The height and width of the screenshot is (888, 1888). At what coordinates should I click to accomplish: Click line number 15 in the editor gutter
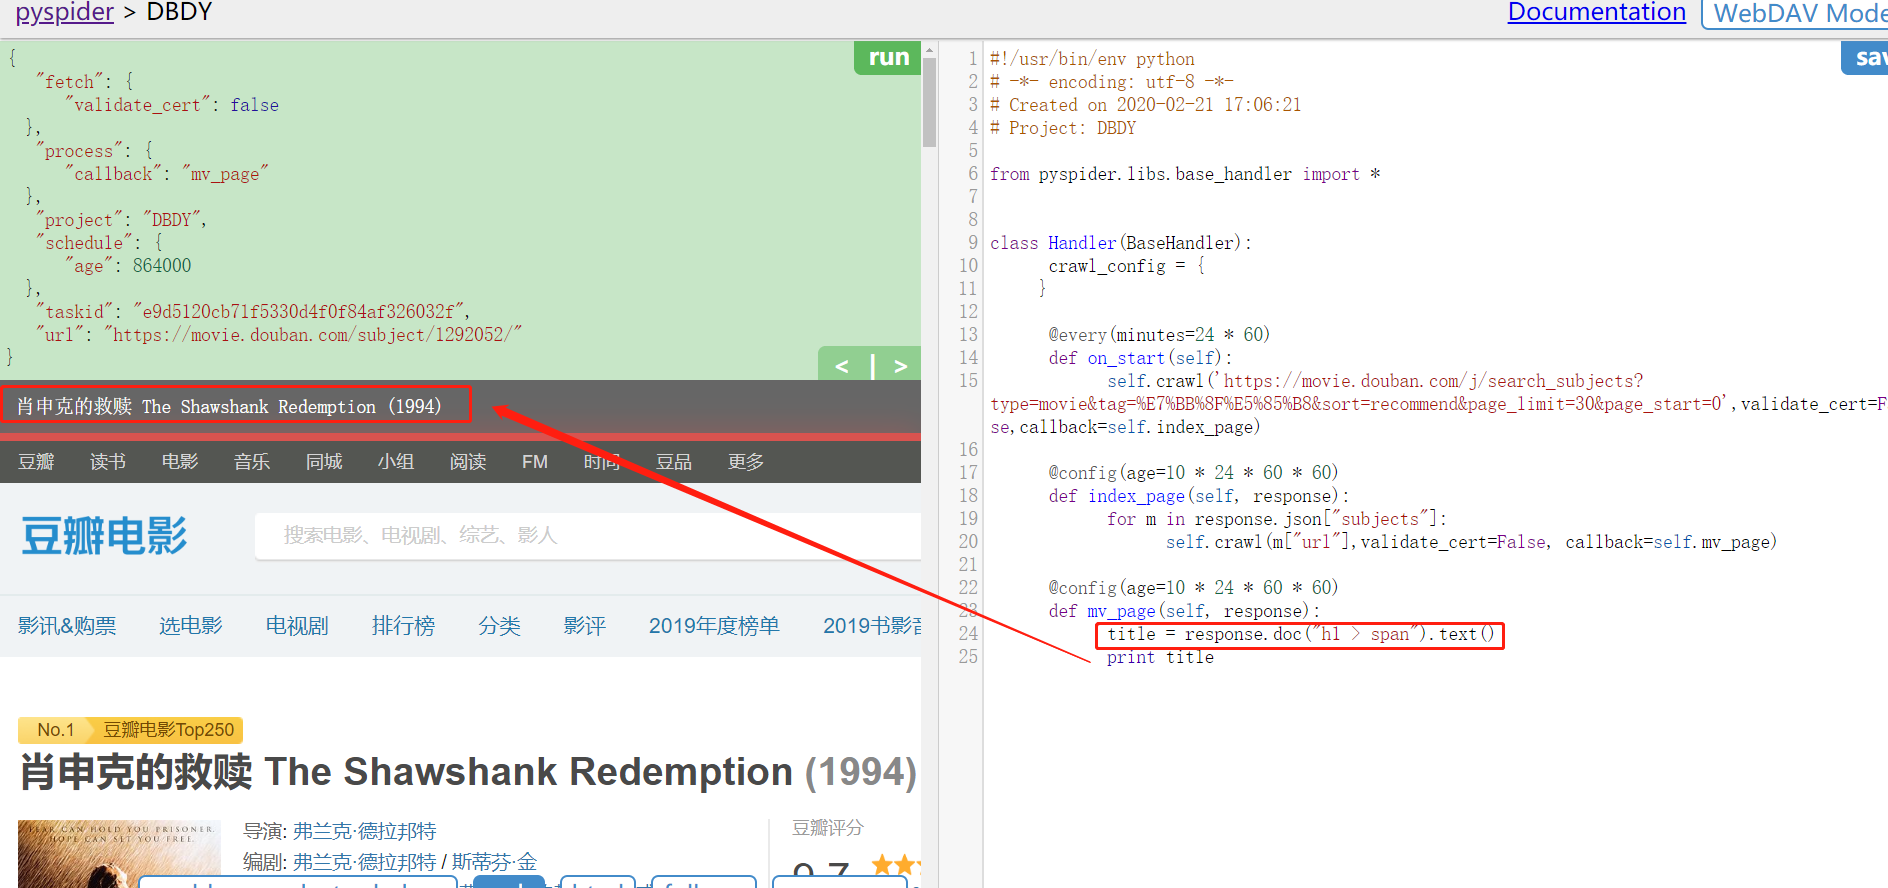(x=968, y=381)
